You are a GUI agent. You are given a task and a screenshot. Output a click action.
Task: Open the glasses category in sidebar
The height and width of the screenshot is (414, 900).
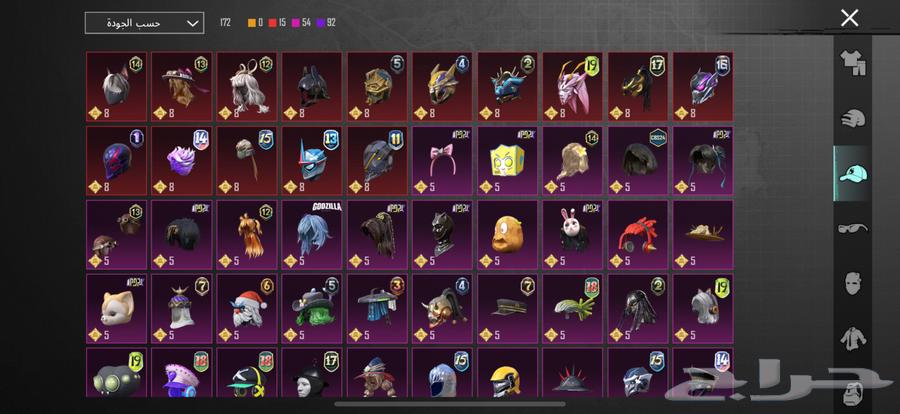pyautogui.click(x=852, y=229)
